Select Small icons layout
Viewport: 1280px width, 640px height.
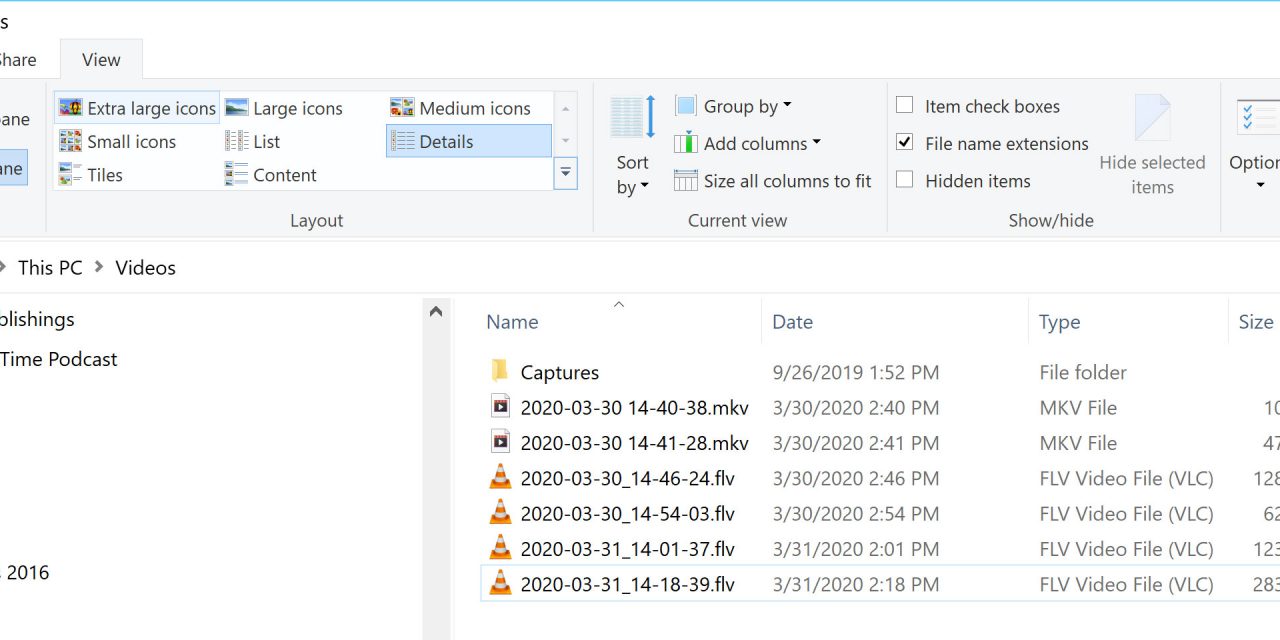118,141
